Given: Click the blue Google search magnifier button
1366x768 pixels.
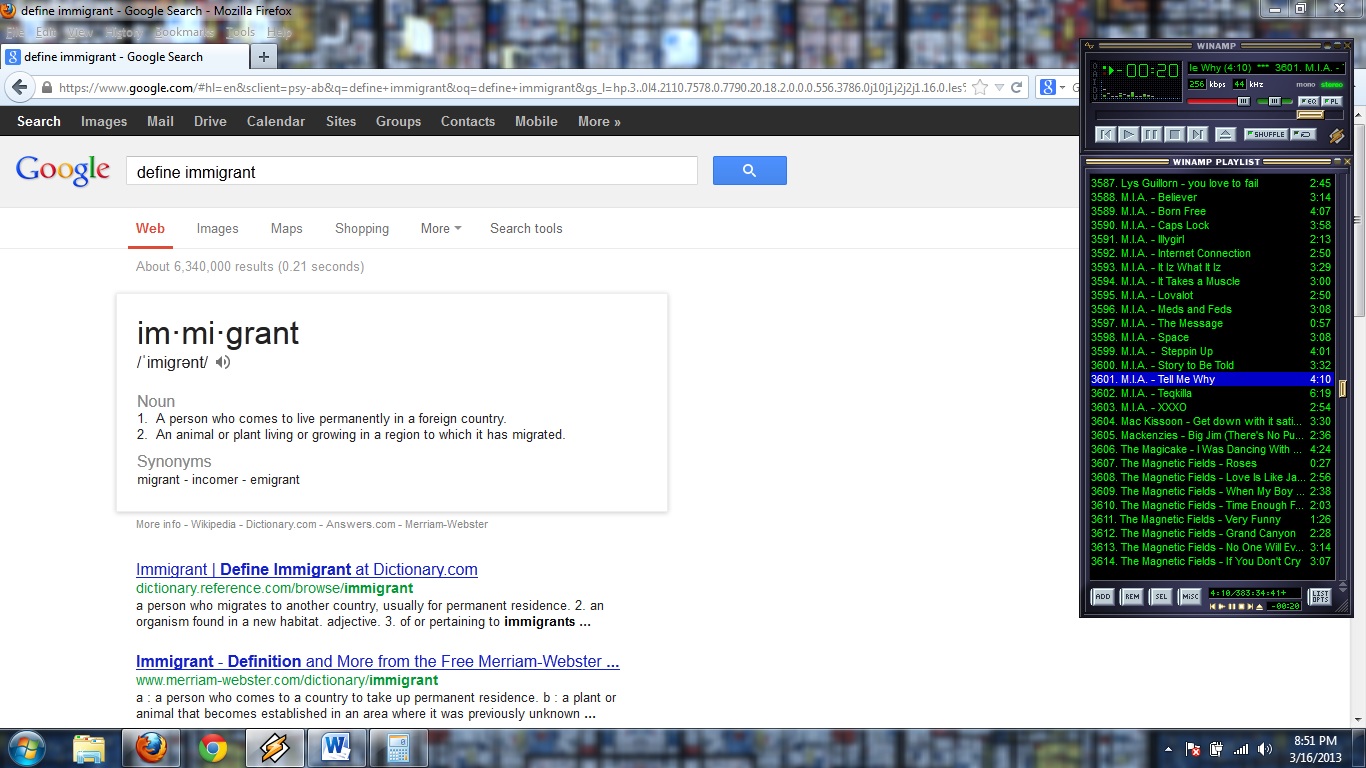Looking at the screenshot, I should point(749,171).
